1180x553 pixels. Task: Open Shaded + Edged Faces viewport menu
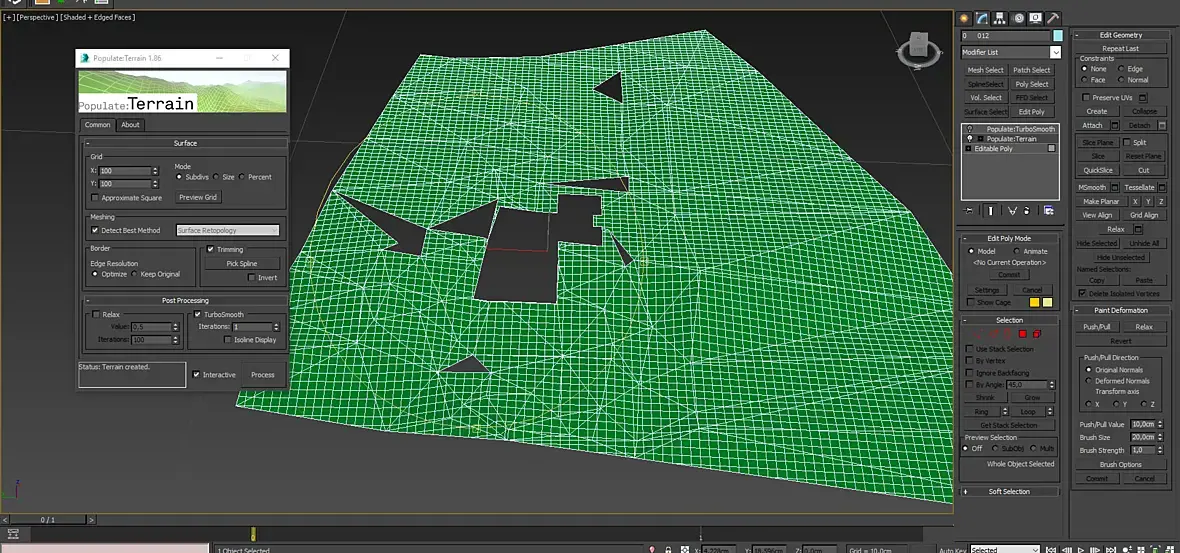[x=98, y=17]
